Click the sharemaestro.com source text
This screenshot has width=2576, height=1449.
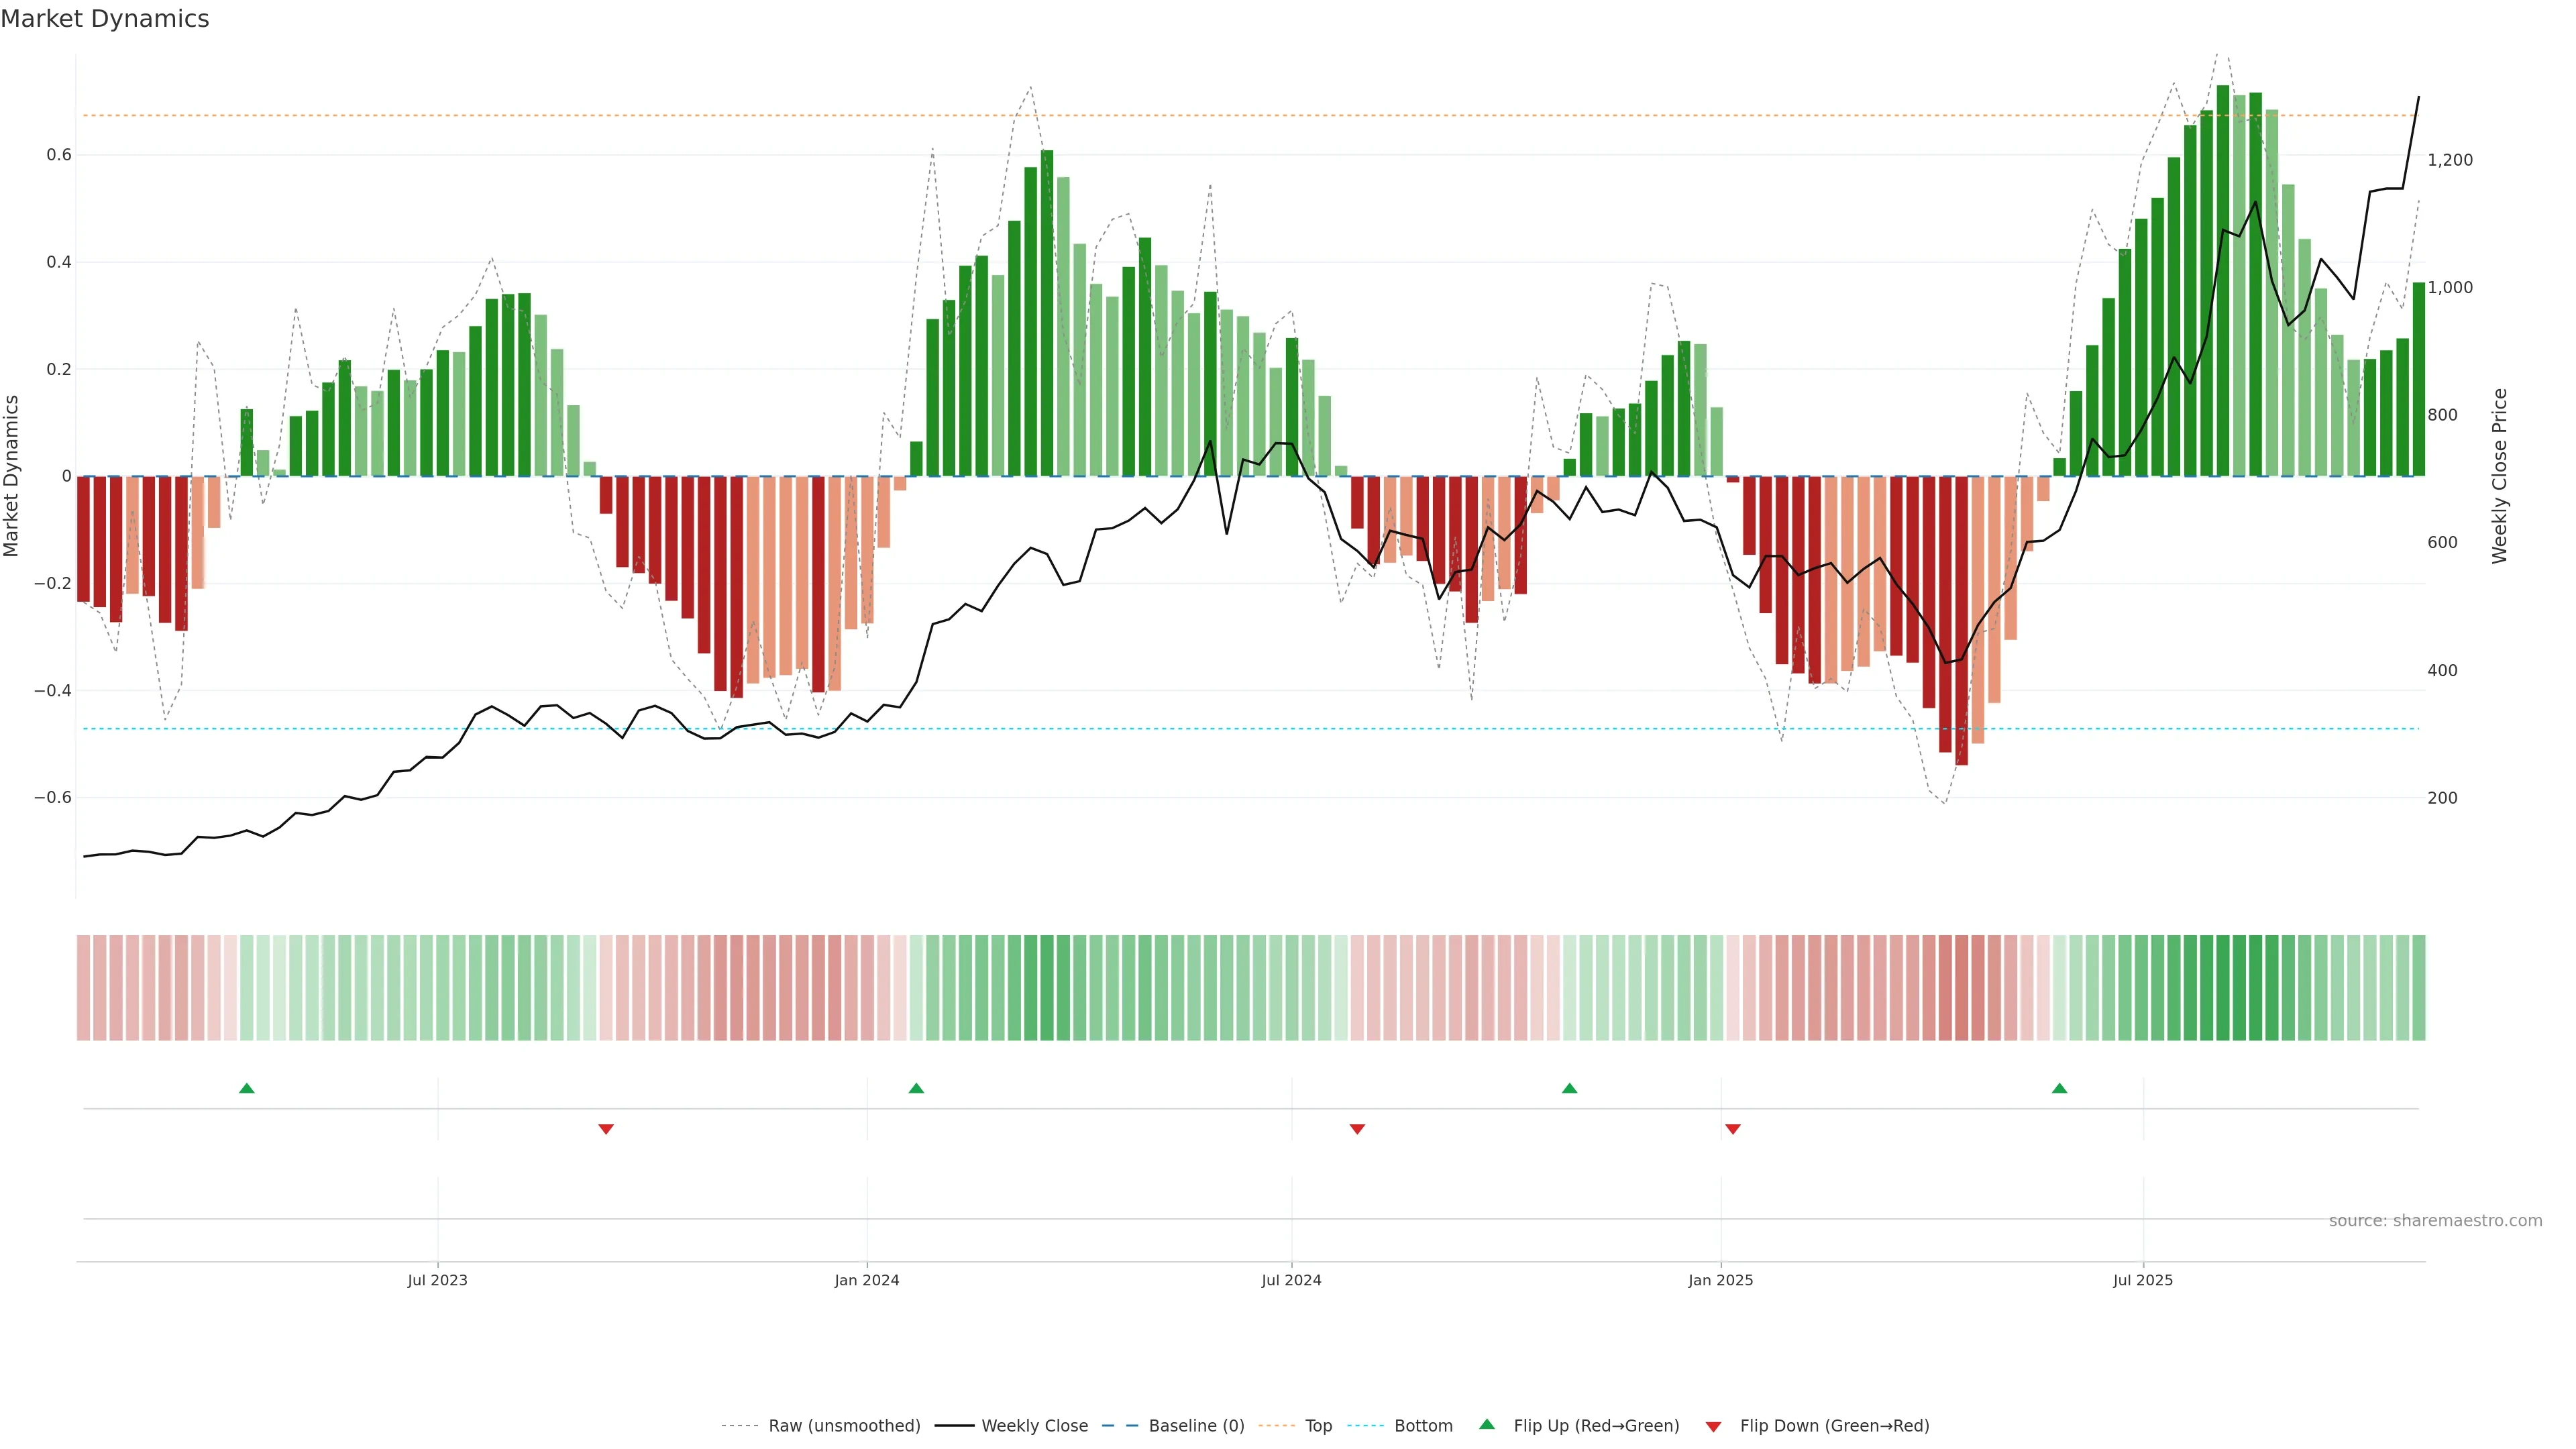point(2435,1221)
